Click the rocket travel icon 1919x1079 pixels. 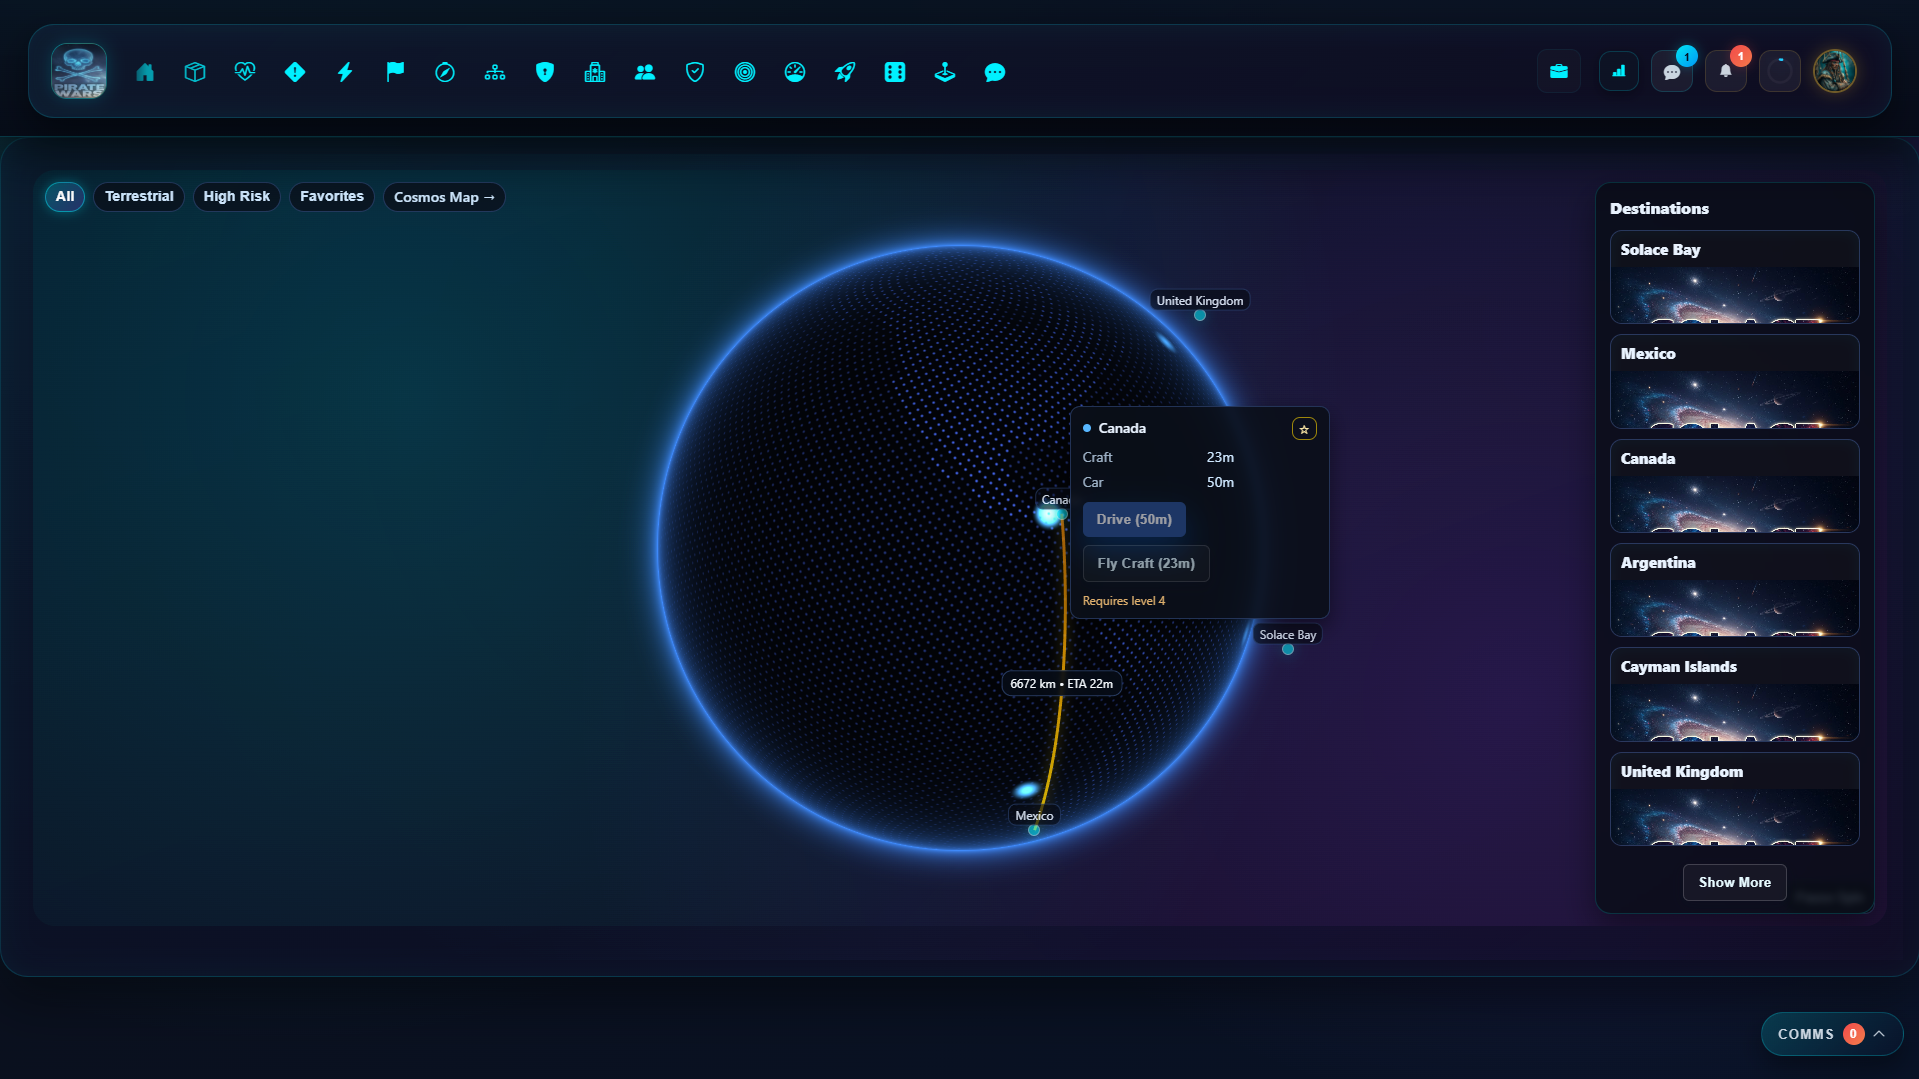(845, 72)
